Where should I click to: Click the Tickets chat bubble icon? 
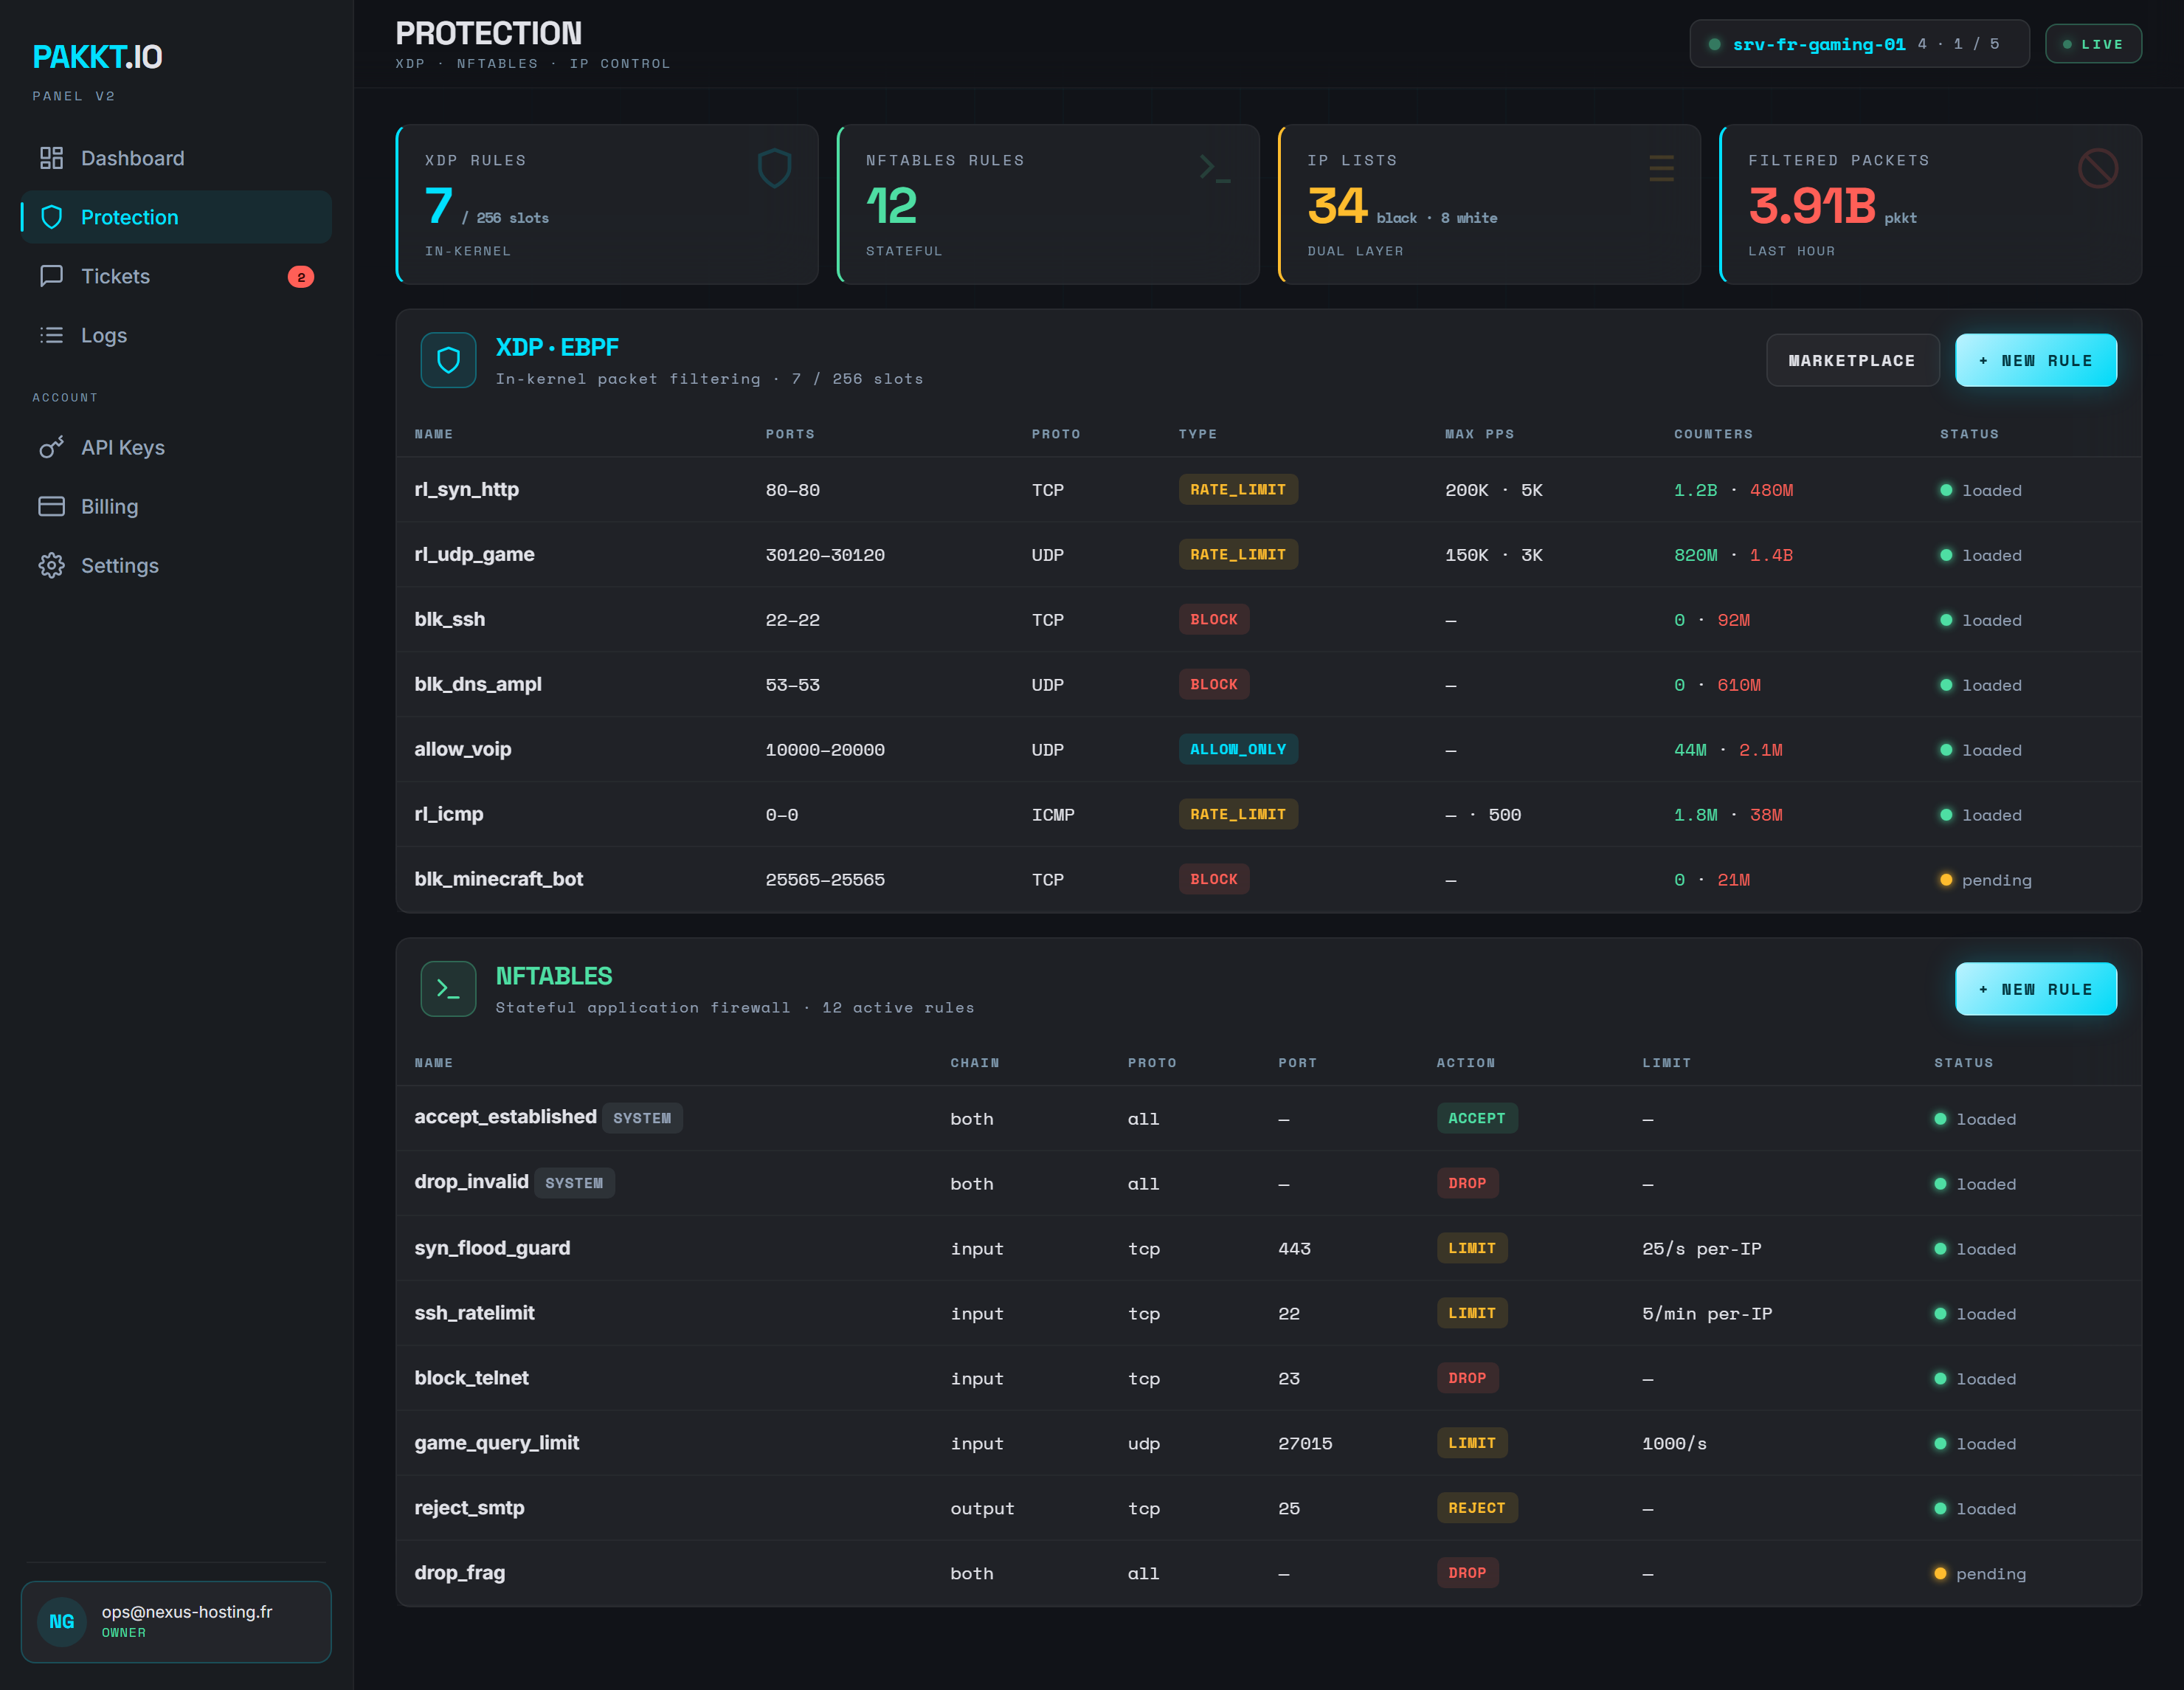point(51,276)
